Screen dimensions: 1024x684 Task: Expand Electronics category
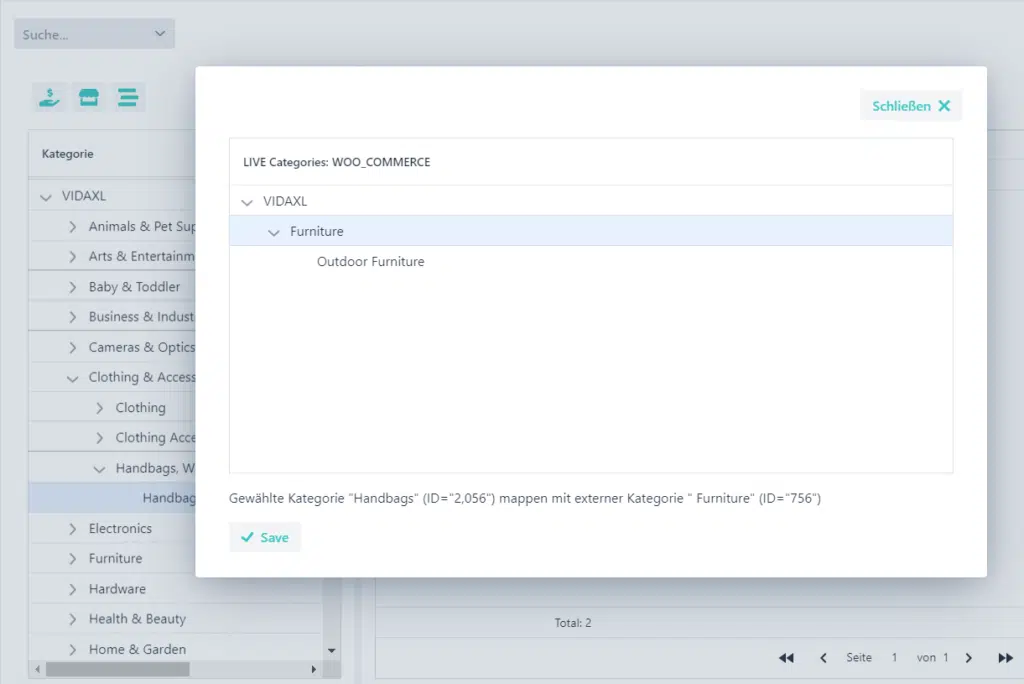[x=72, y=529]
